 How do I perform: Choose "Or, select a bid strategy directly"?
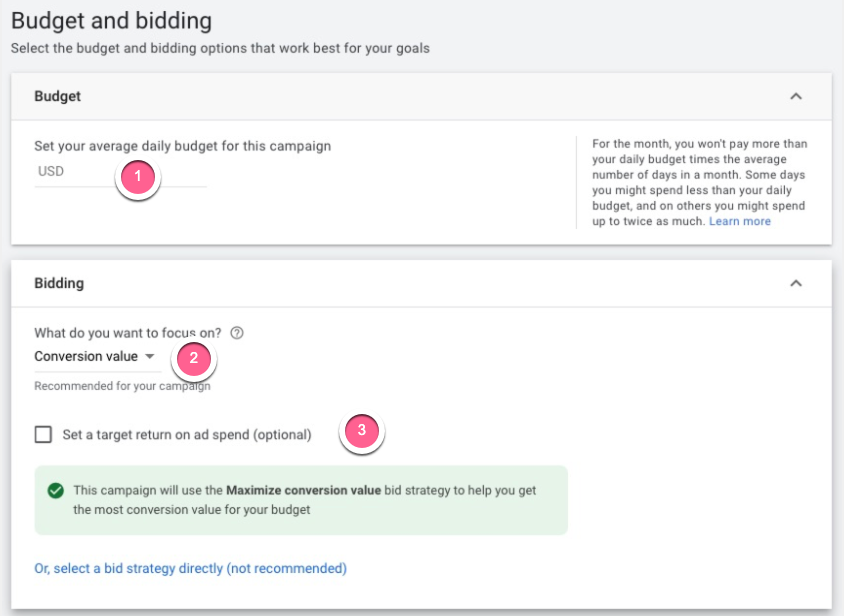coord(190,568)
